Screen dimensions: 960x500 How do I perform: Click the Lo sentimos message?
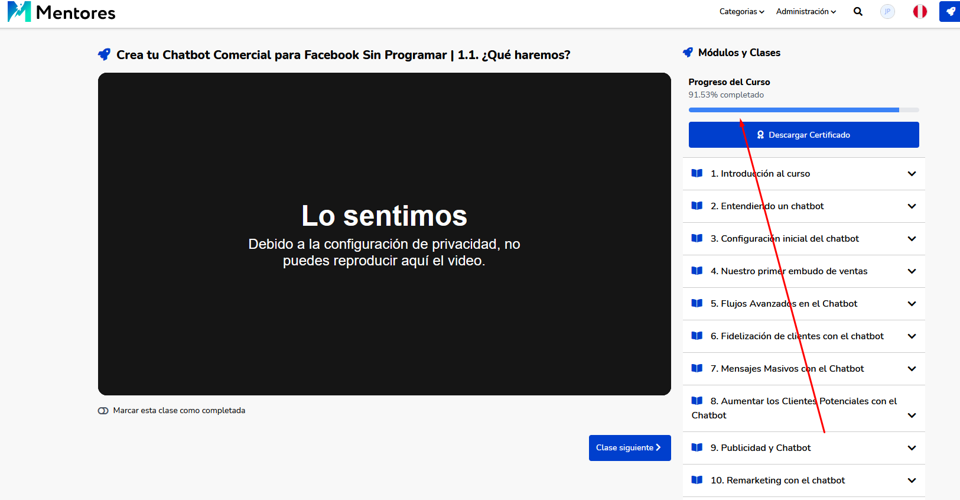[384, 215]
